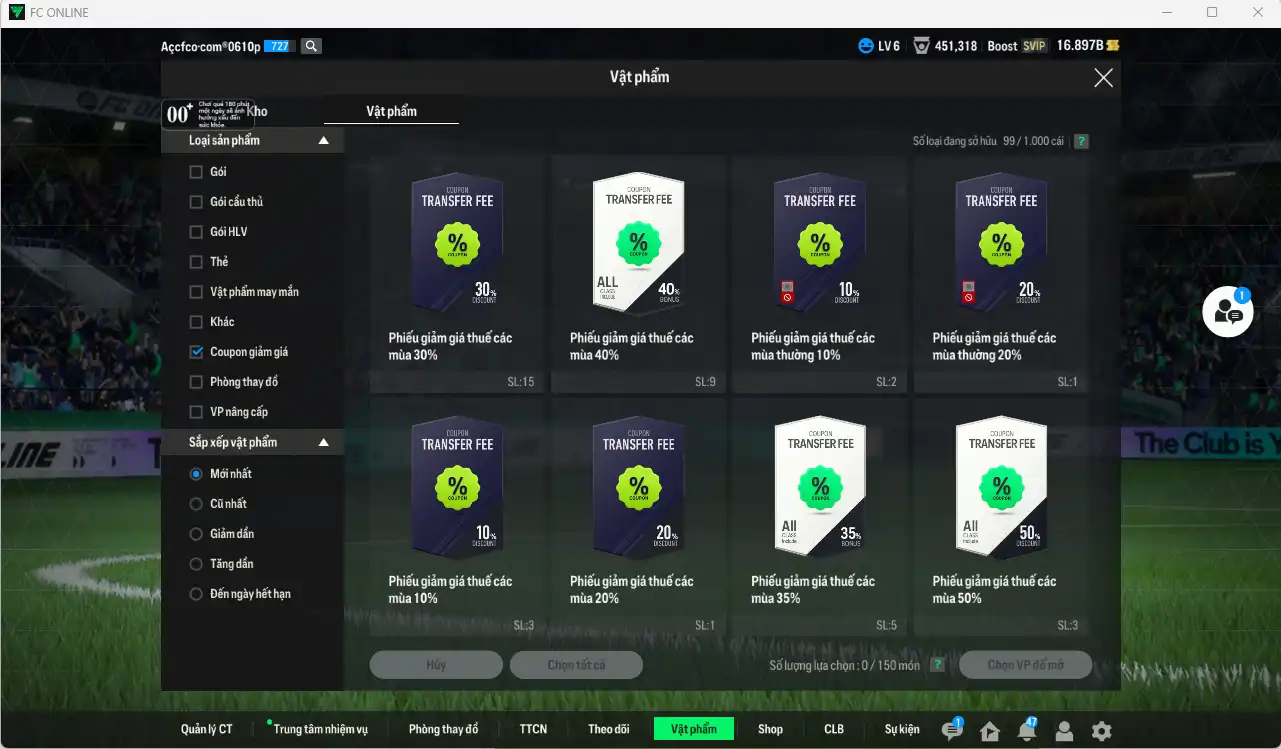Select the 30% transfer fee coupon card

457,274
